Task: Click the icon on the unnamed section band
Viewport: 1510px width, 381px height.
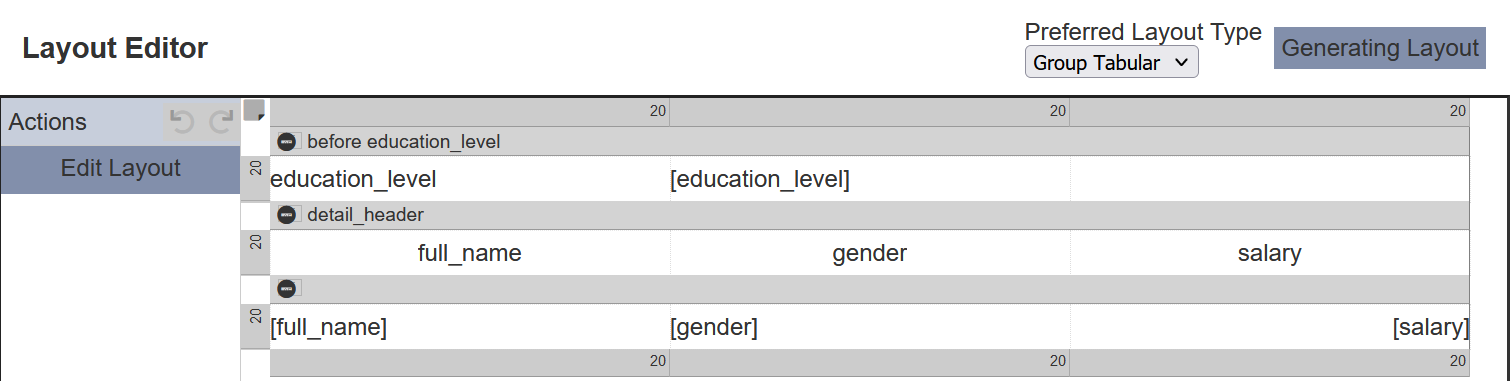Action: click(x=289, y=288)
